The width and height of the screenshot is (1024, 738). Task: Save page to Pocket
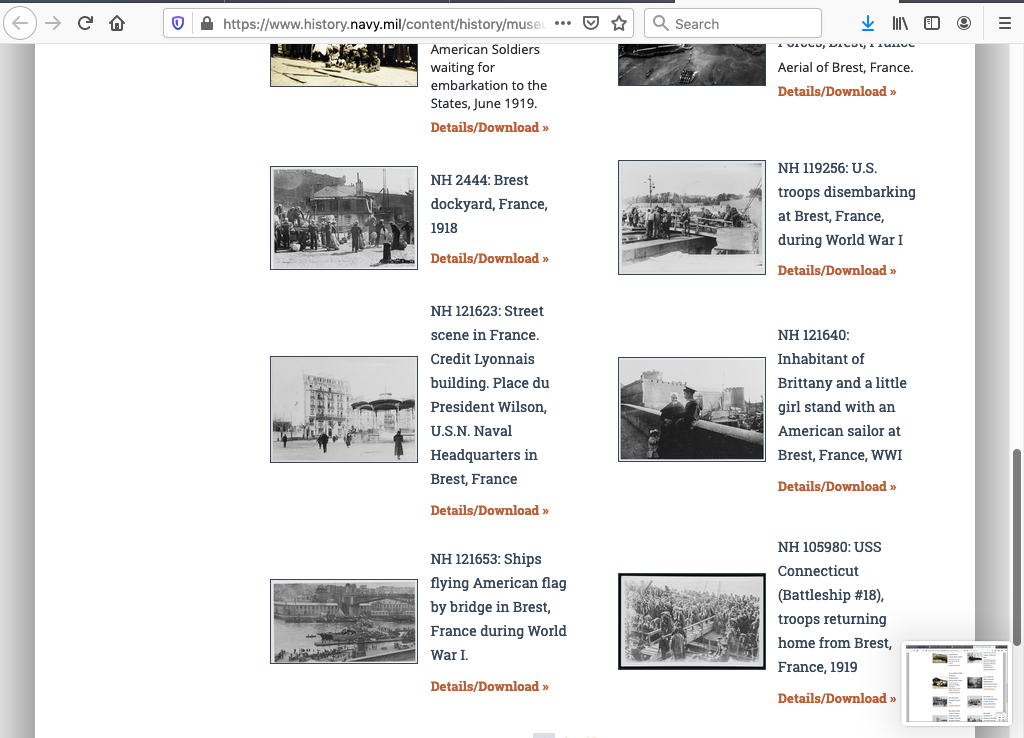pos(591,23)
